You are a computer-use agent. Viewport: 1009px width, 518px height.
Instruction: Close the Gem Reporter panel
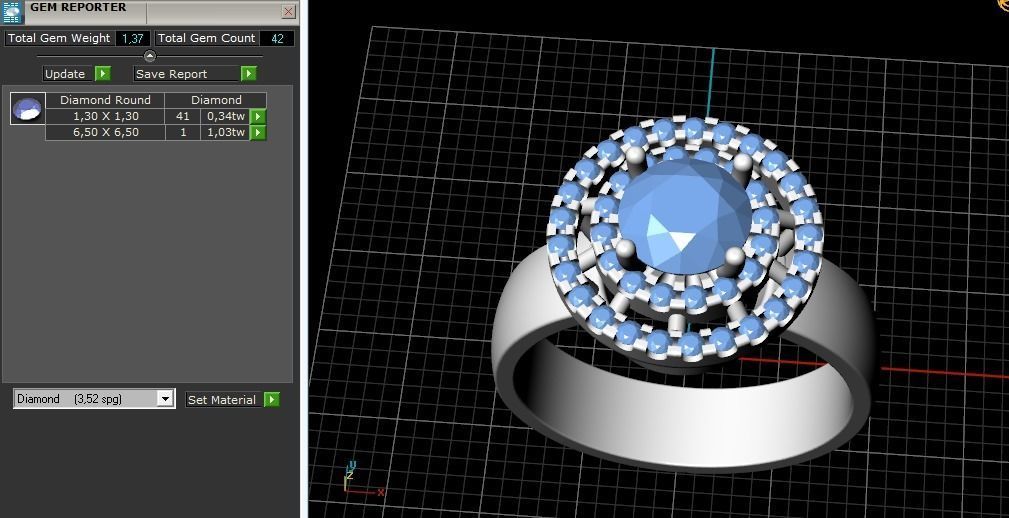(x=288, y=12)
